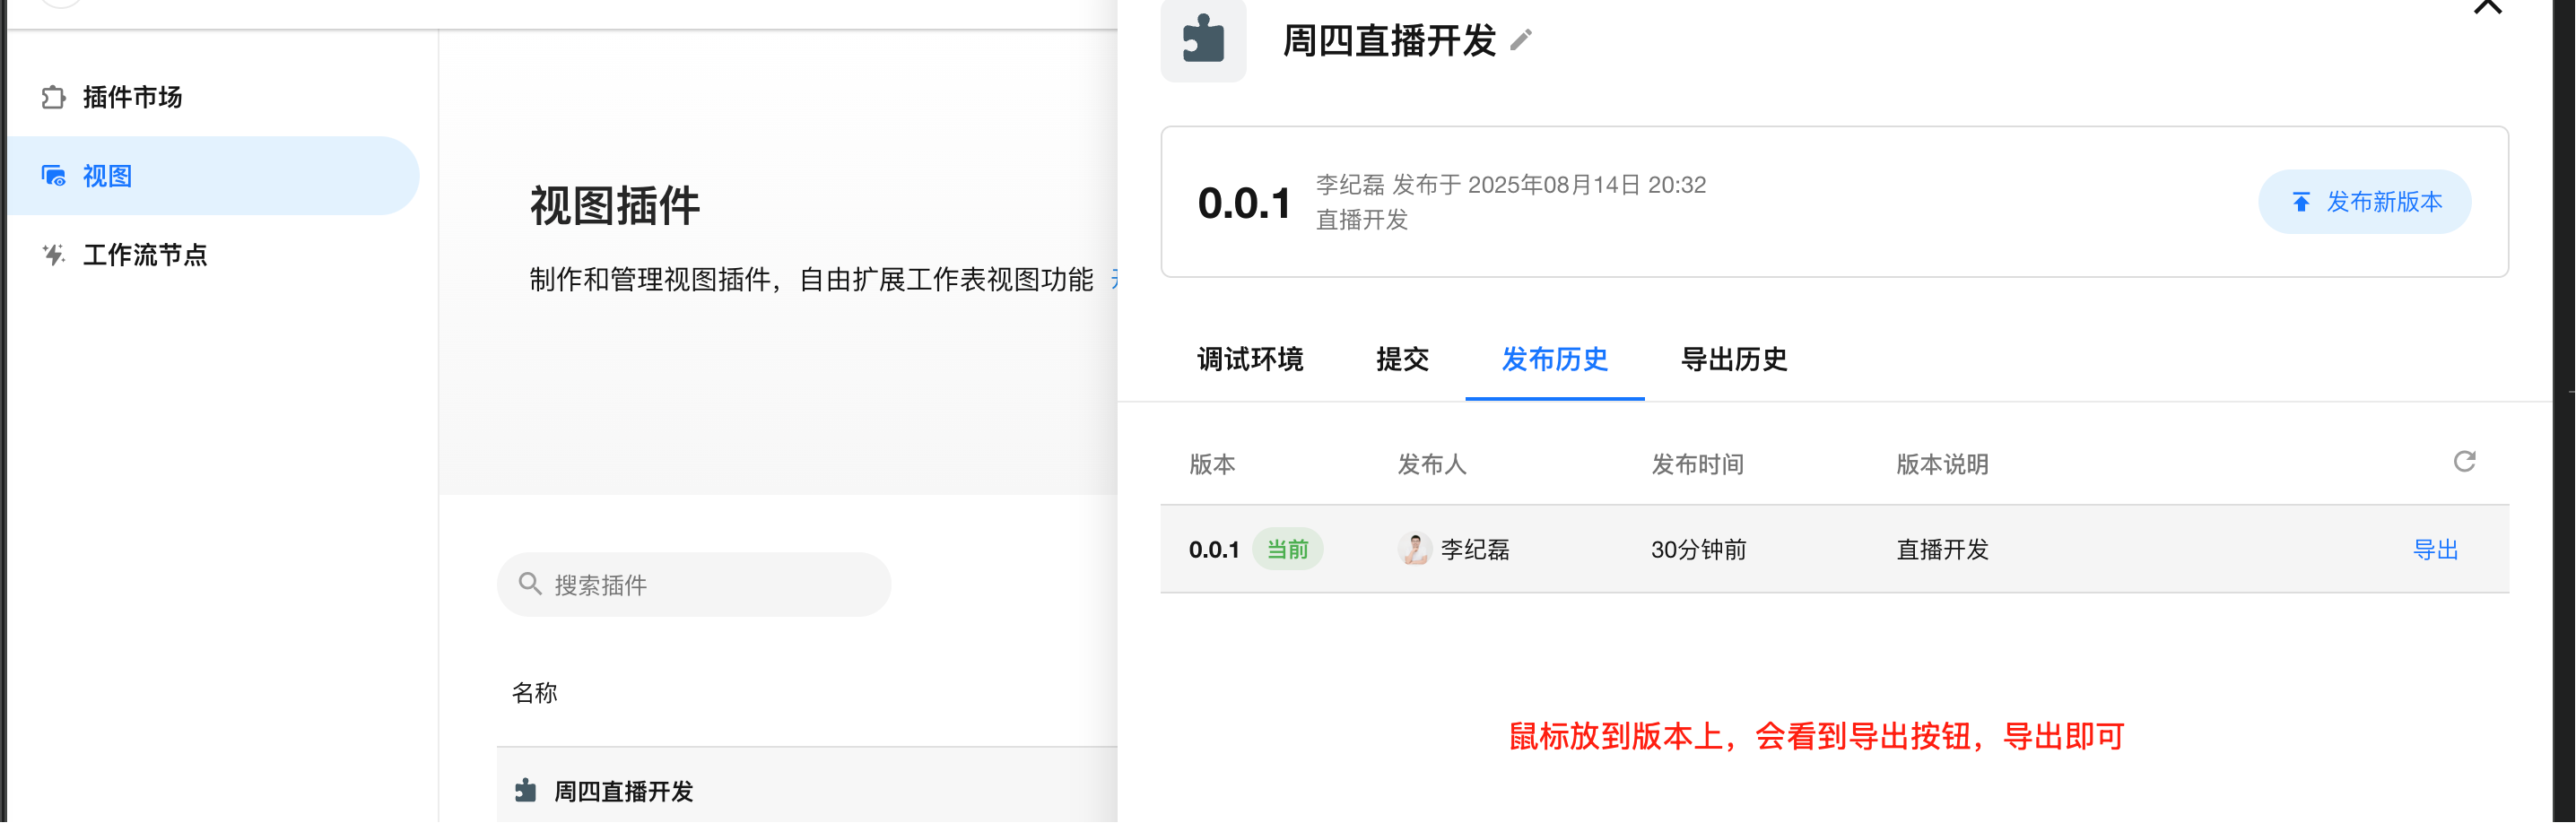Click the large 0.0.1 version number

(1245, 203)
